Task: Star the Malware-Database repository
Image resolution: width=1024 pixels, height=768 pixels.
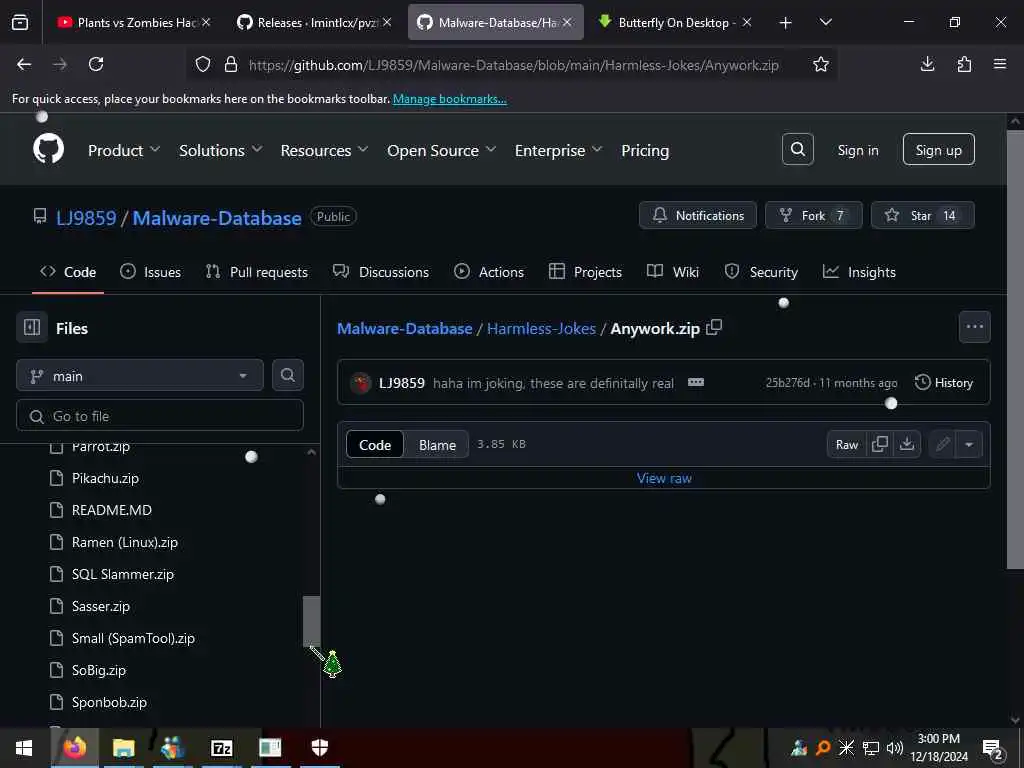Action: point(923,216)
